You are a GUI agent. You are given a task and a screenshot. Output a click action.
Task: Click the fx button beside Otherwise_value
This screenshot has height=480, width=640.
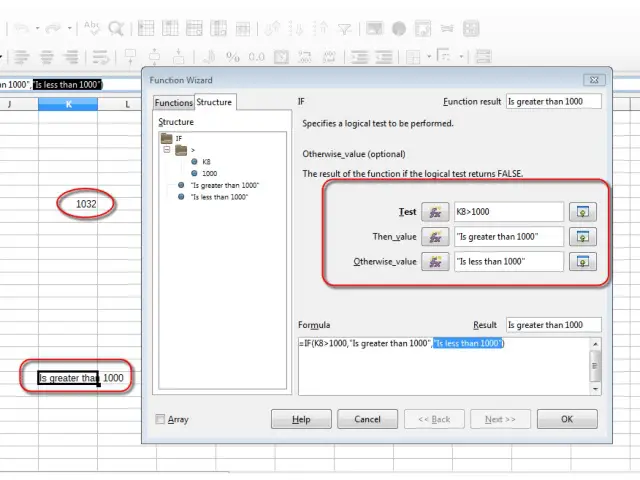435,262
